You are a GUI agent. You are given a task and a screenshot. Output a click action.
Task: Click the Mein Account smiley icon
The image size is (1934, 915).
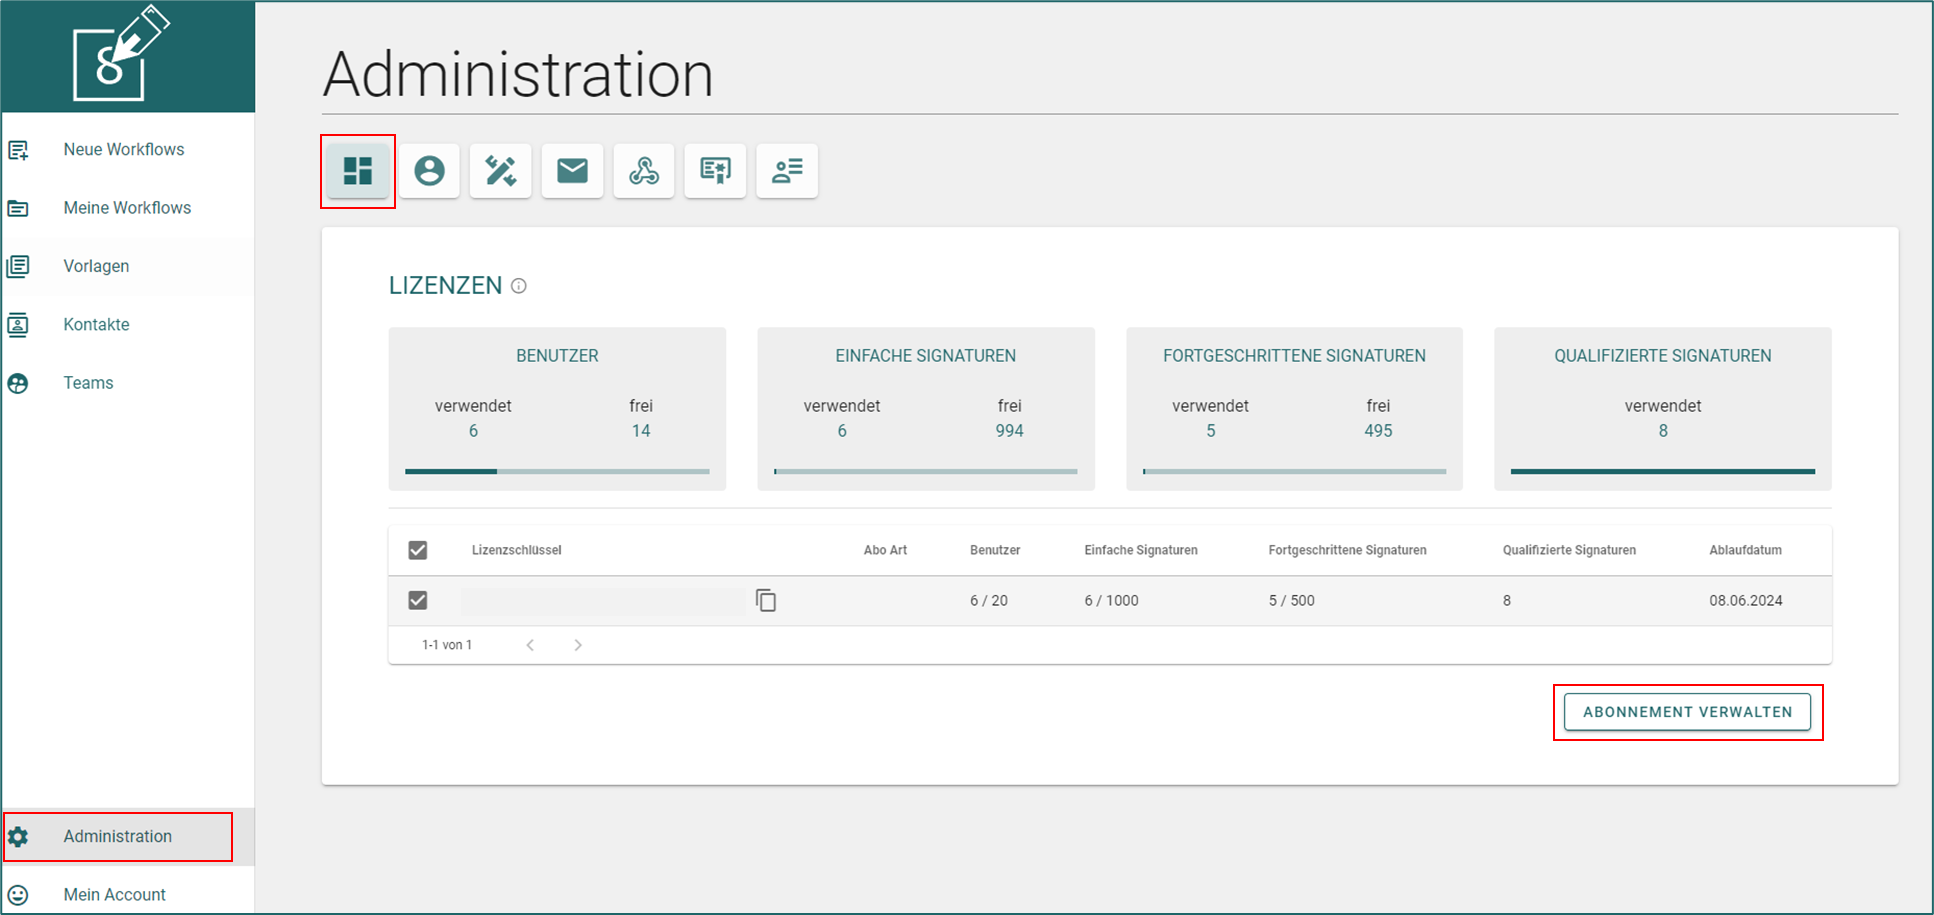pyautogui.click(x=18, y=895)
